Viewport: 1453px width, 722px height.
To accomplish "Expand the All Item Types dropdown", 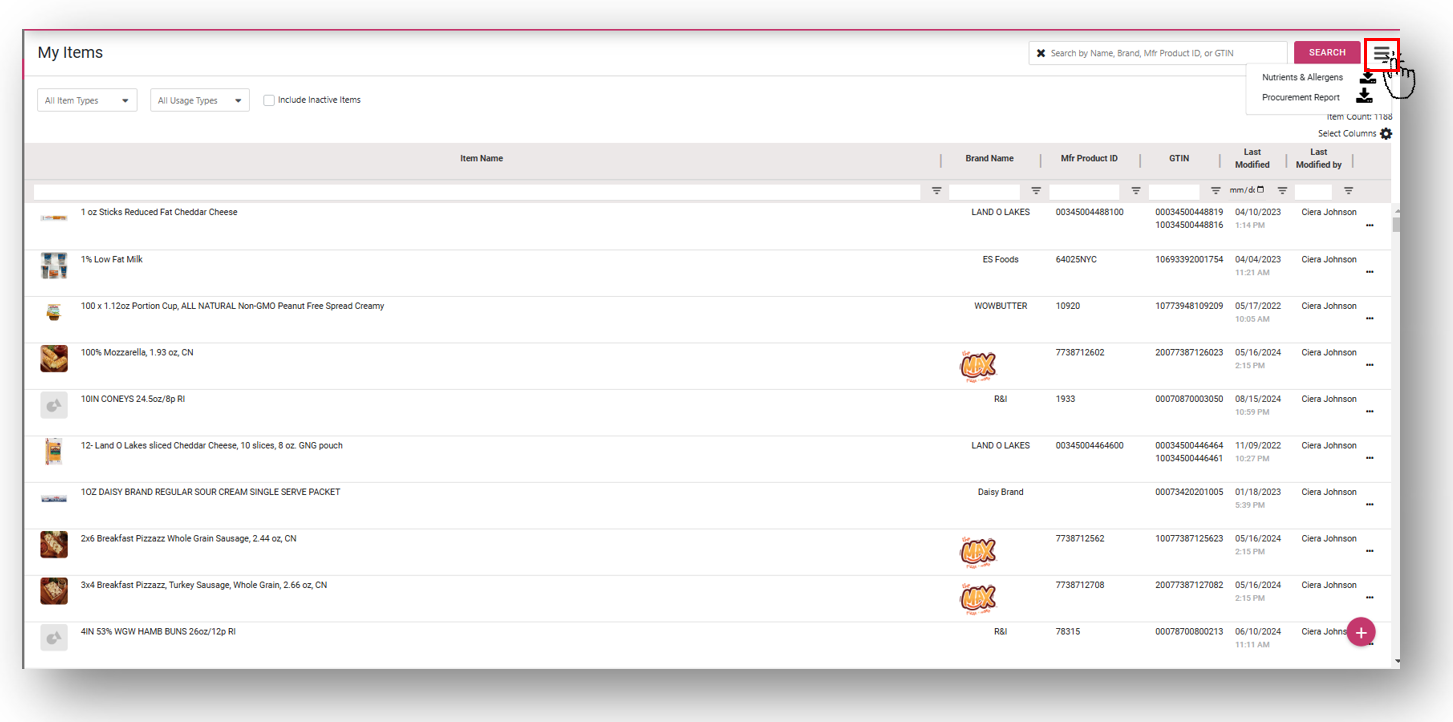I will point(87,100).
